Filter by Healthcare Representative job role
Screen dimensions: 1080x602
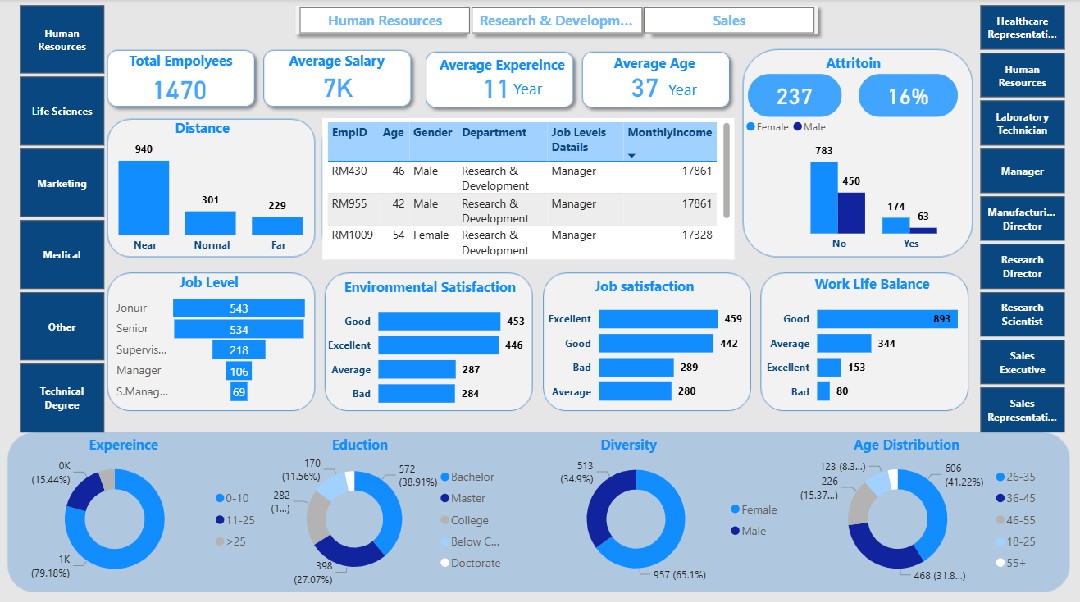pyautogui.click(x=1022, y=28)
